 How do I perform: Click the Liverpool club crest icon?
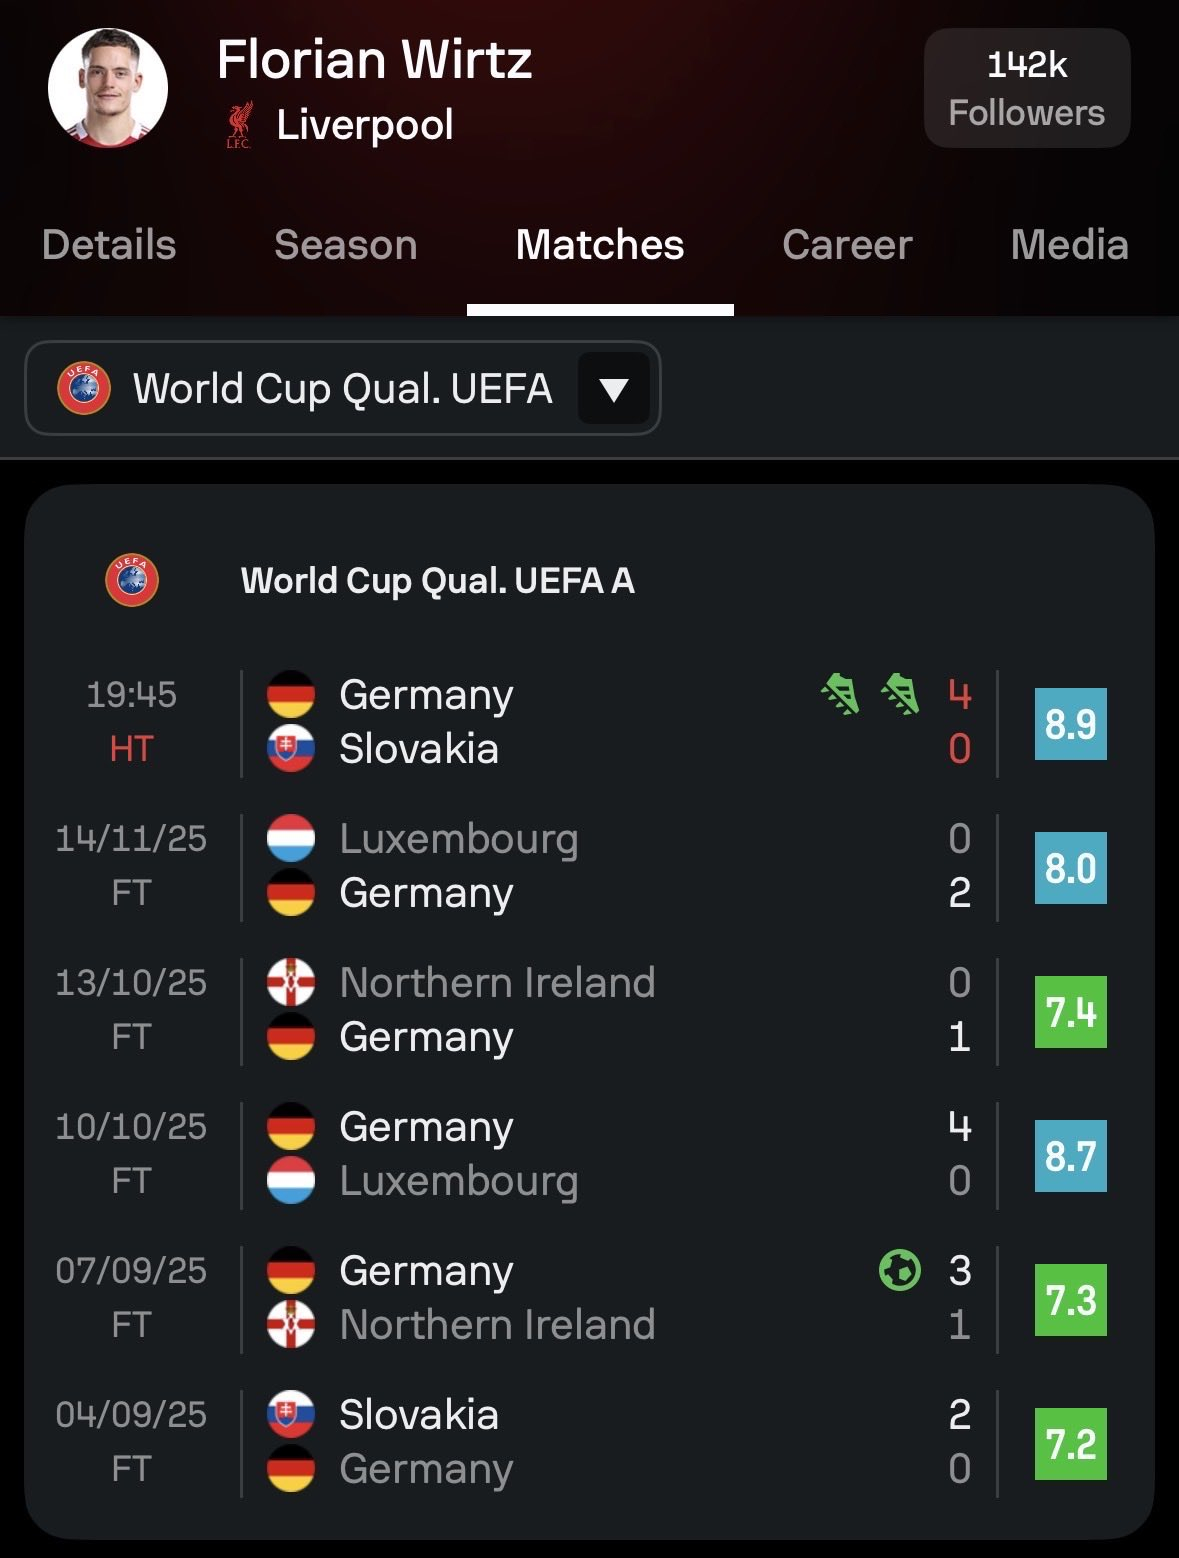point(239,126)
